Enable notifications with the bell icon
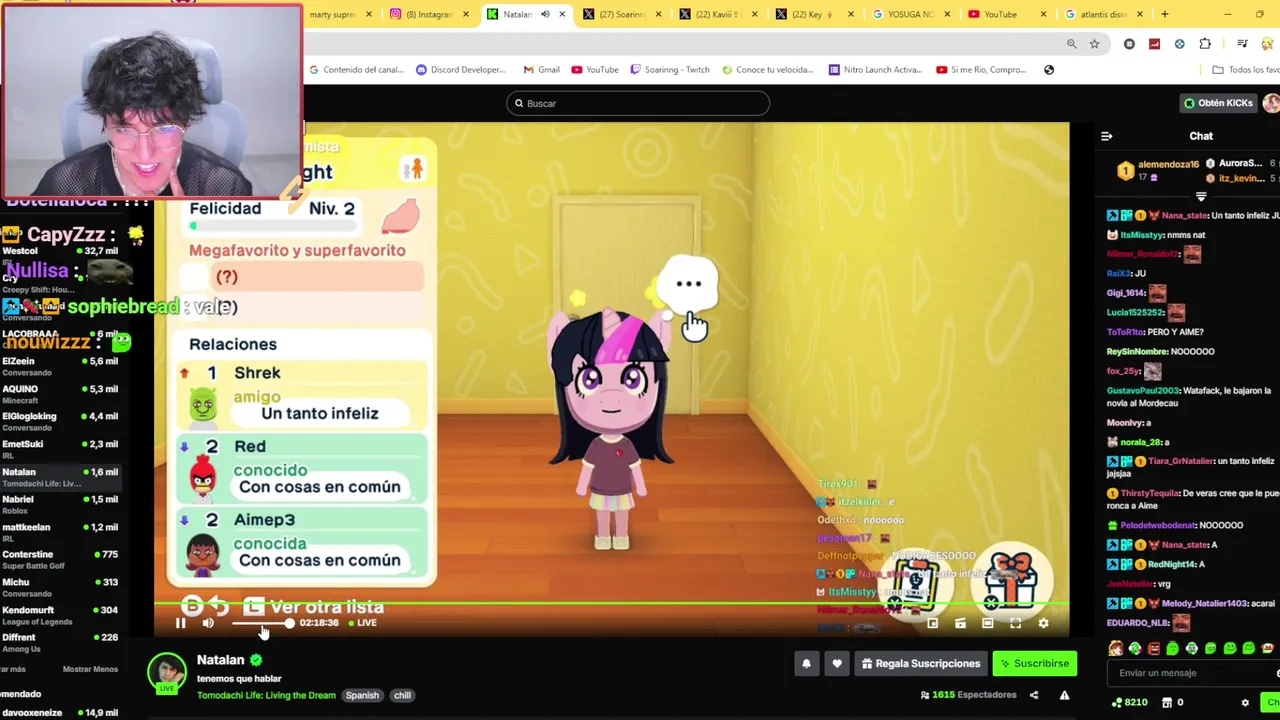This screenshot has width=1280, height=720. [806, 663]
